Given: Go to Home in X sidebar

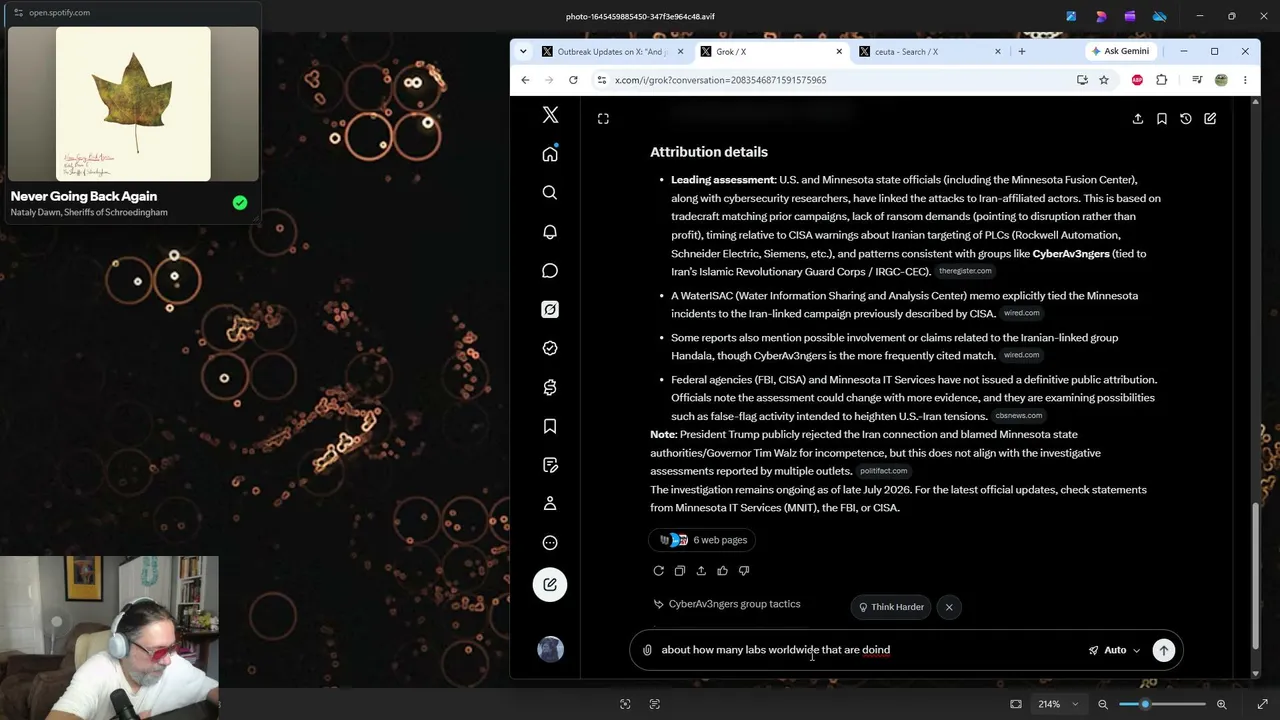Looking at the screenshot, I should click(550, 154).
